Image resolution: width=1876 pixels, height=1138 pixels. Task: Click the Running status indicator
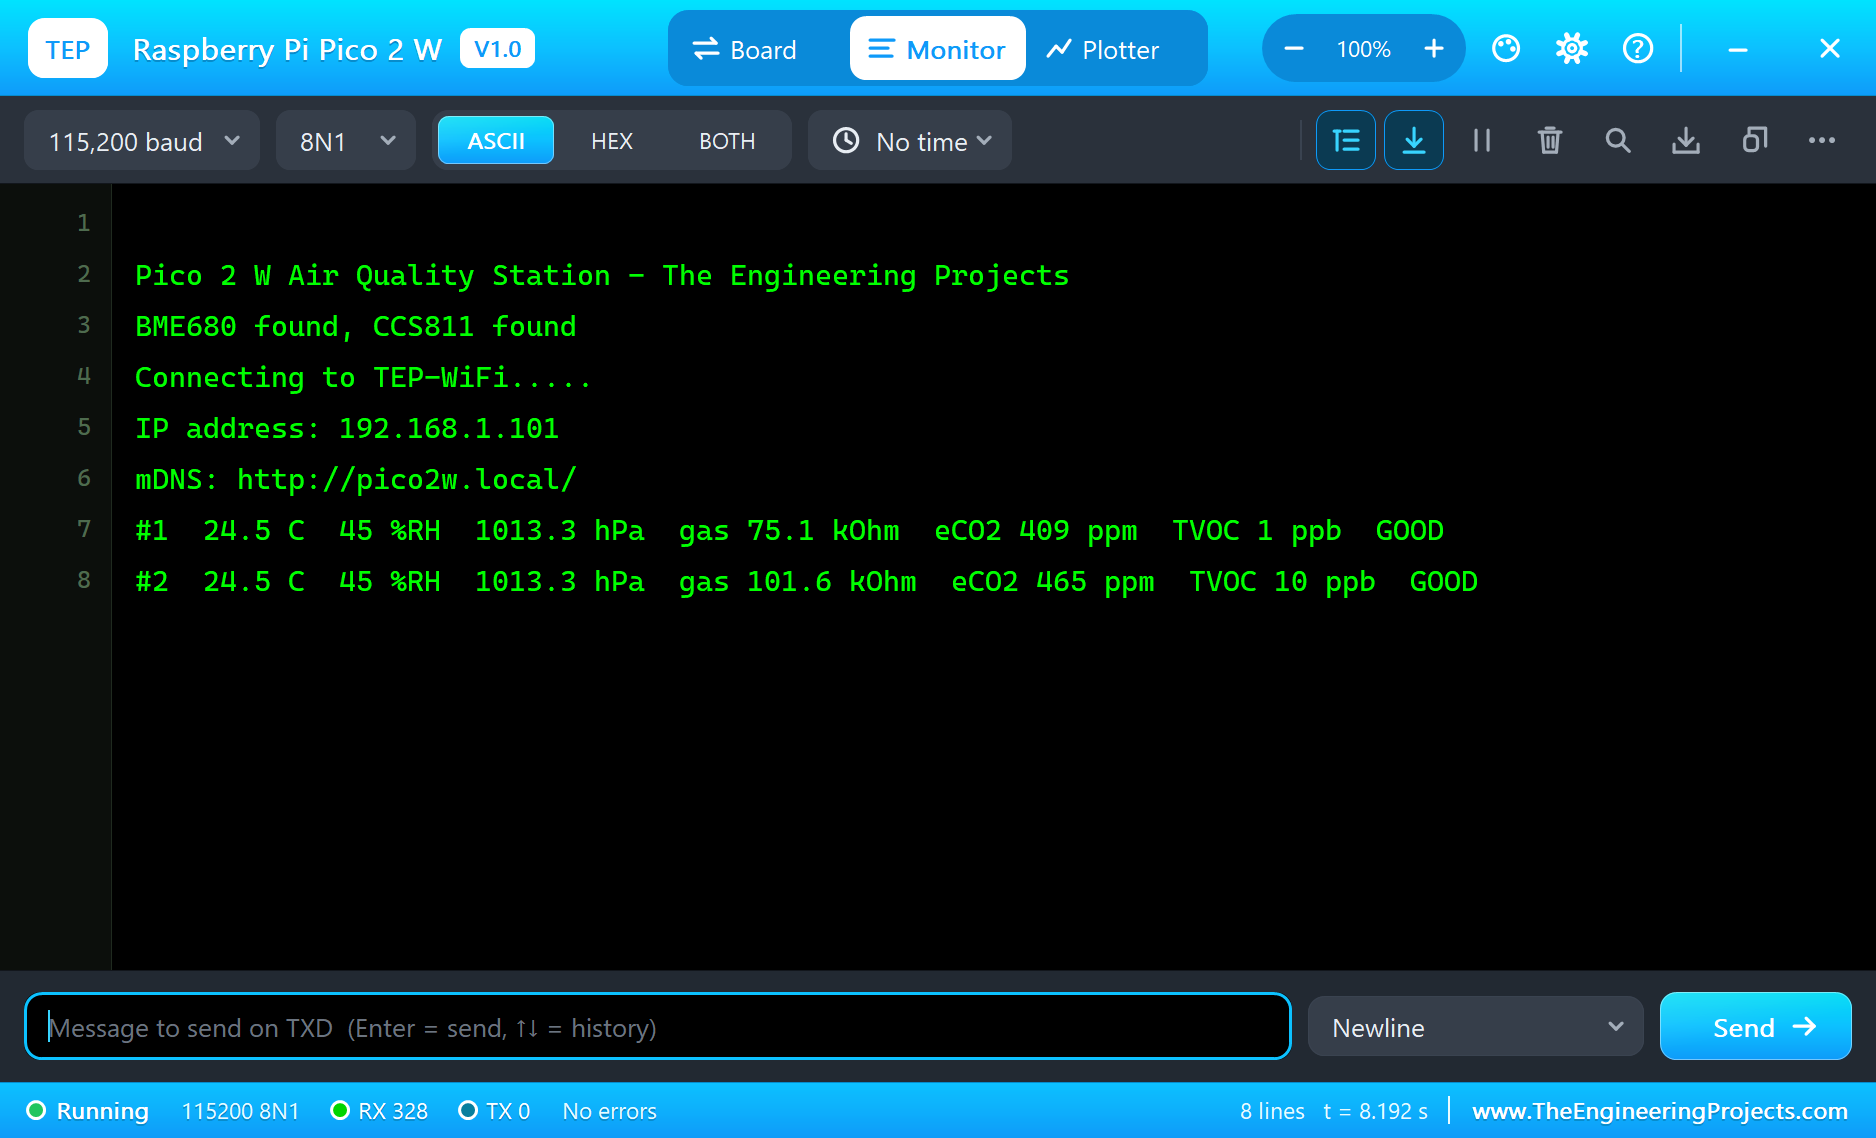pyautogui.click(x=88, y=1111)
